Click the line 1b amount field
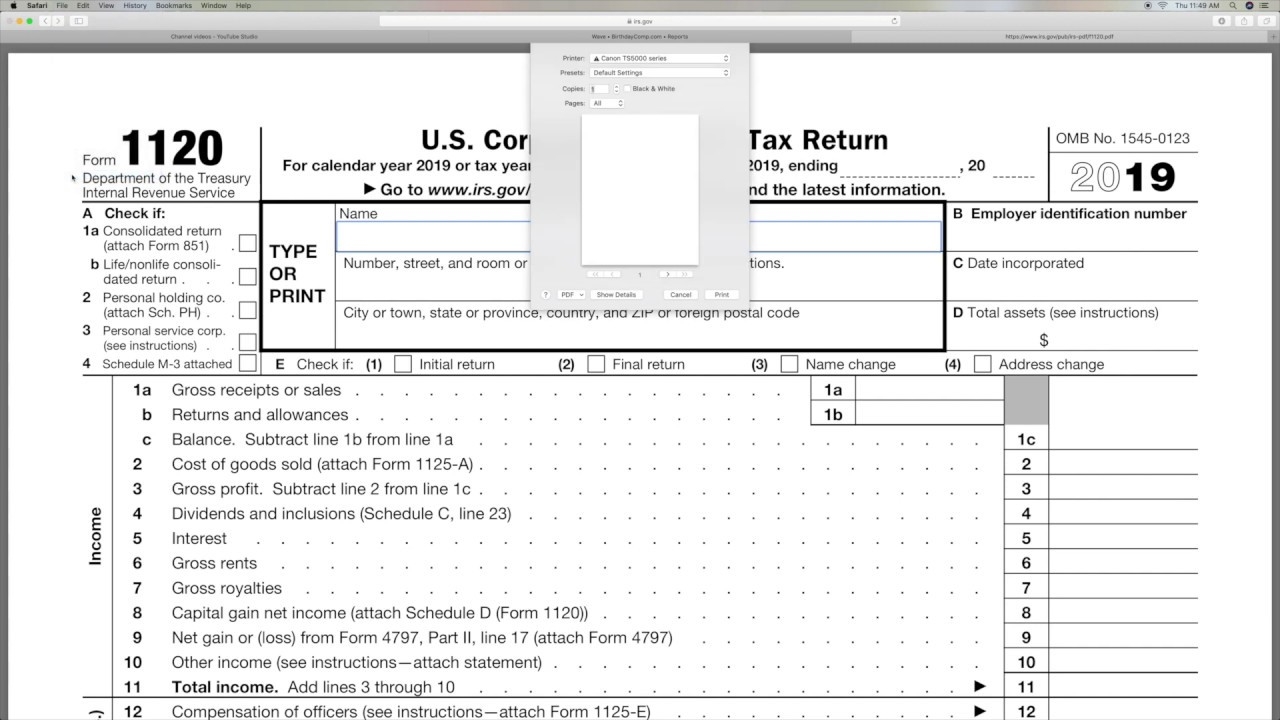The image size is (1280, 720). (929, 414)
